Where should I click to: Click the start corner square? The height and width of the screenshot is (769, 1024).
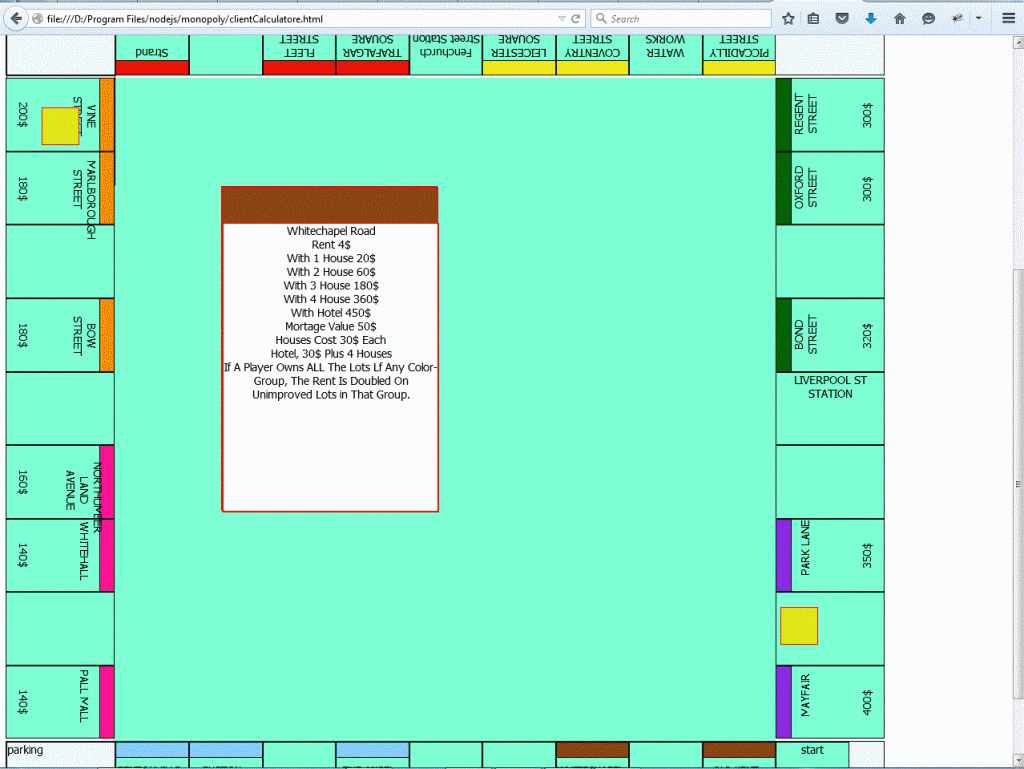coord(812,754)
